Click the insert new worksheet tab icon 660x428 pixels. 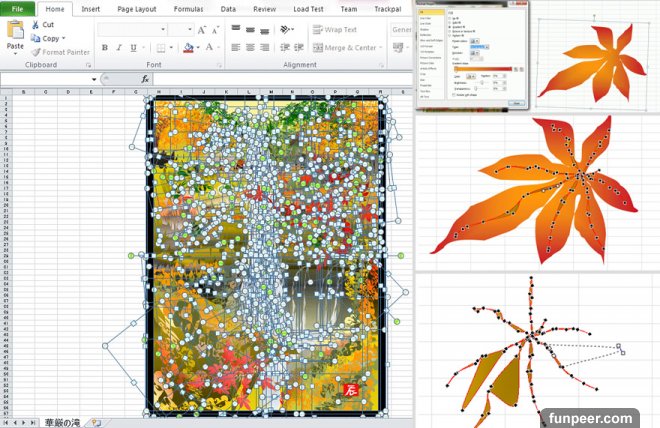[x=96, y=422]
